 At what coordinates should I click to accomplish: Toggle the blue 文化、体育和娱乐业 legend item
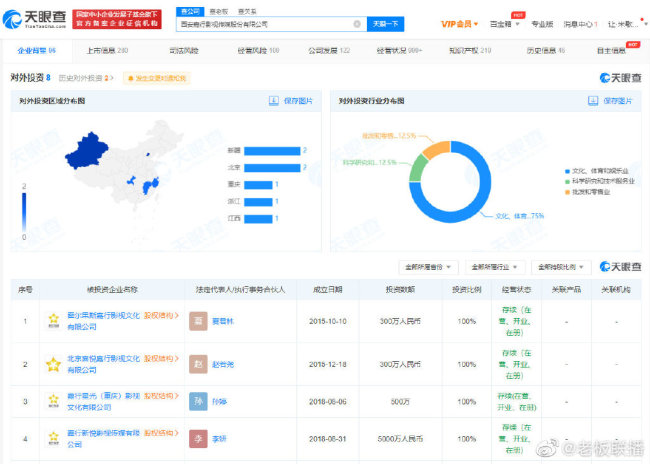[x=596, y=171]
